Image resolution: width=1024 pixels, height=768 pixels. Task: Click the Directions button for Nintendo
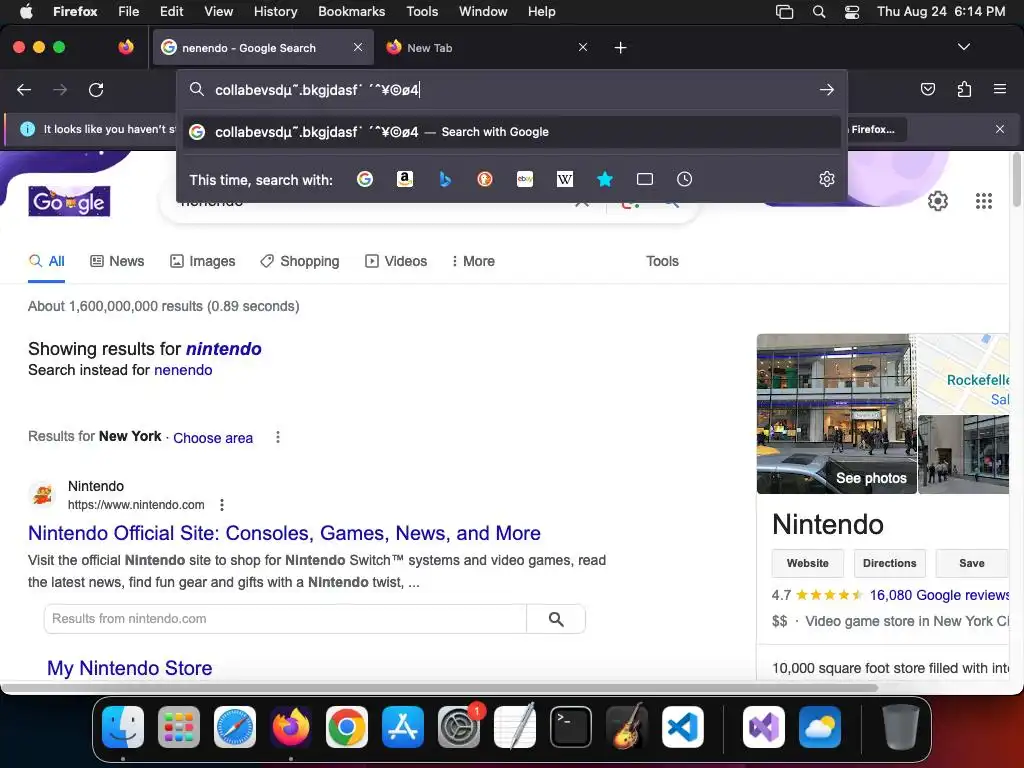pyautogui.click(x=889, y=563)
